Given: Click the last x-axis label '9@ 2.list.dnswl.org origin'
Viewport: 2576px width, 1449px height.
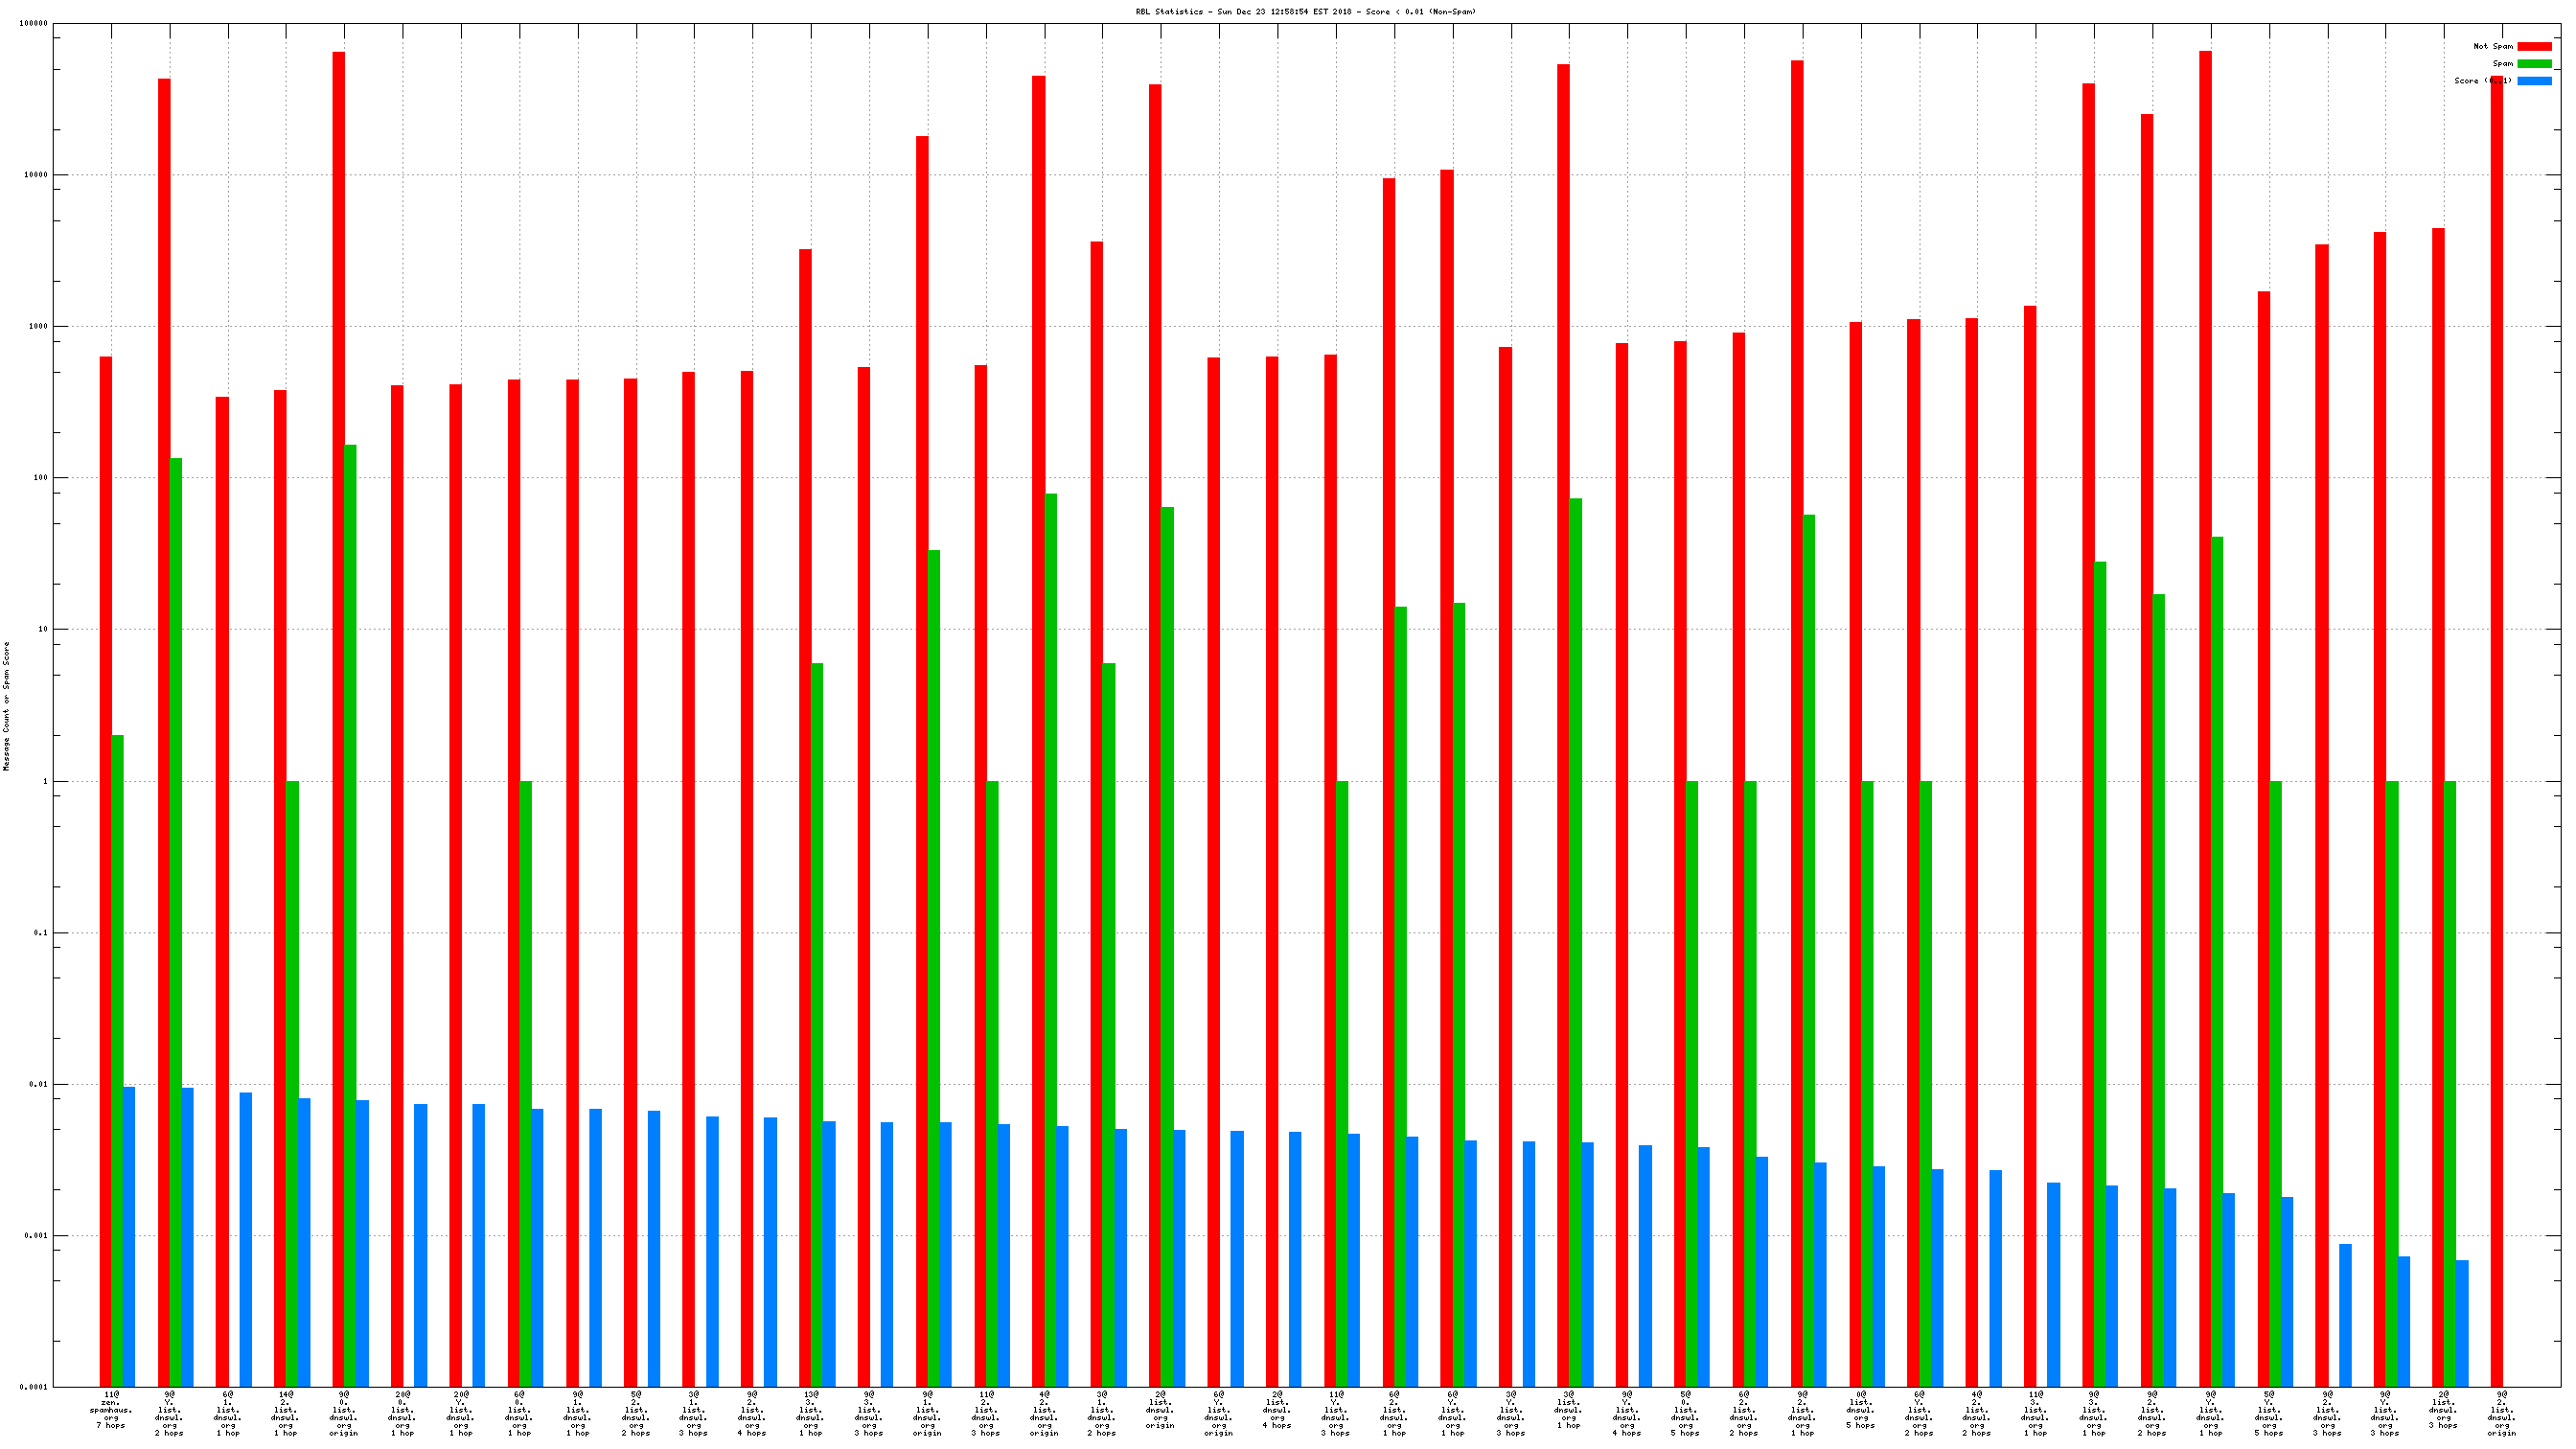Looking at the screenshot, I should pyautogui.click(x=2501, y=1413).
